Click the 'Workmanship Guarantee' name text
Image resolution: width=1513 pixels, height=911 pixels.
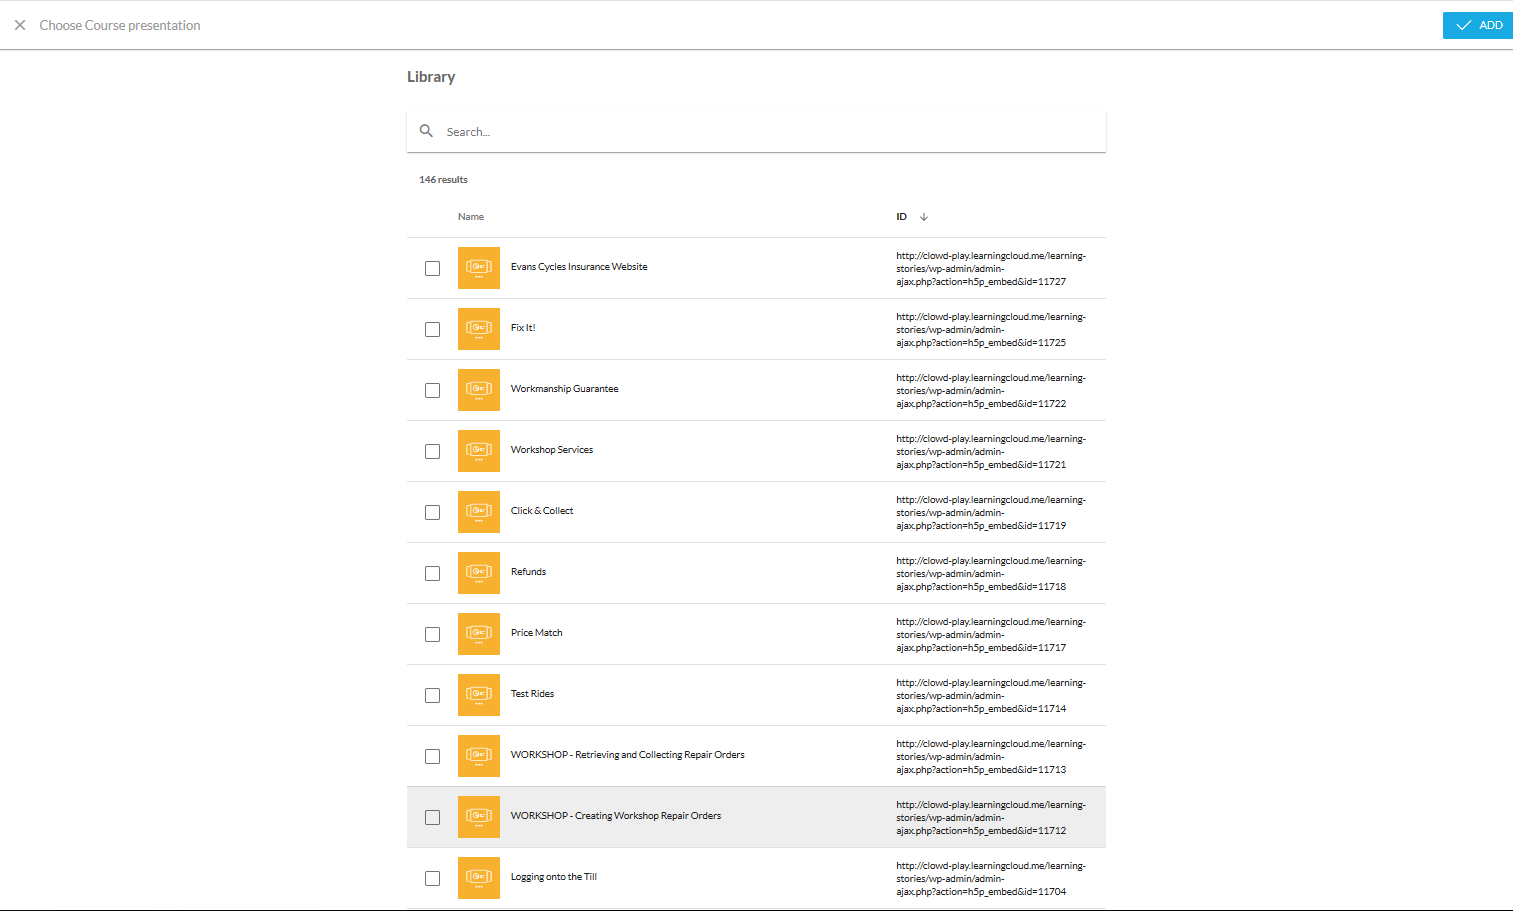[x=564, y=389]
